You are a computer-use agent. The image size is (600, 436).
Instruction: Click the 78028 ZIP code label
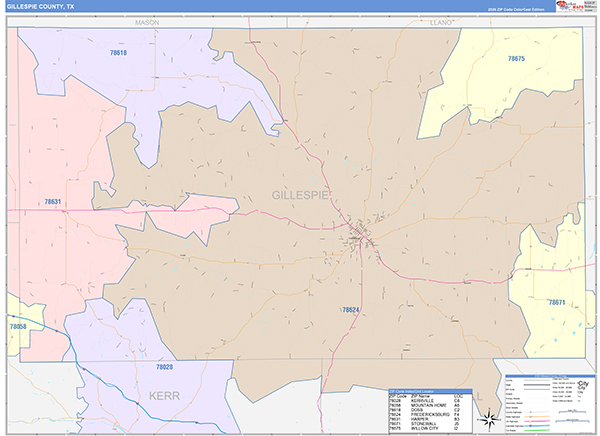click(164, 367)
